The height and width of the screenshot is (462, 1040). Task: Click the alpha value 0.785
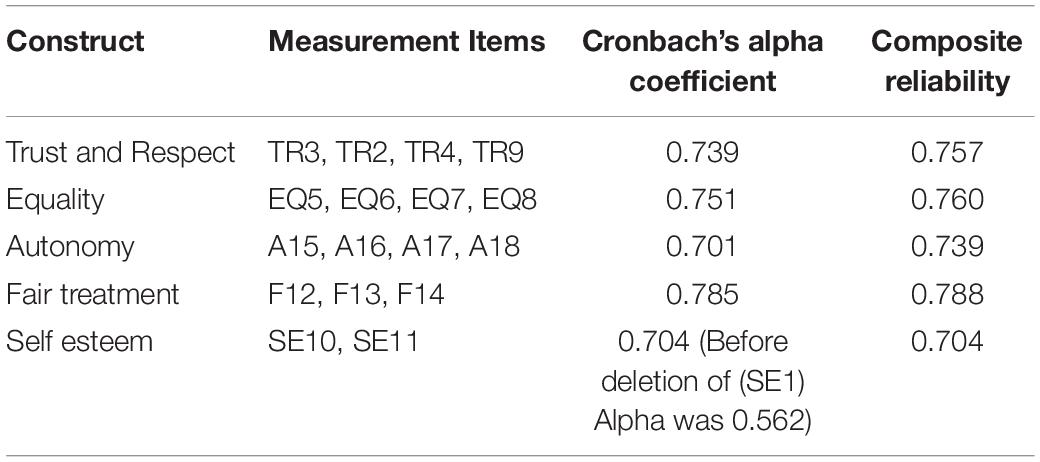pyautogui.click(x=703, y=294)
